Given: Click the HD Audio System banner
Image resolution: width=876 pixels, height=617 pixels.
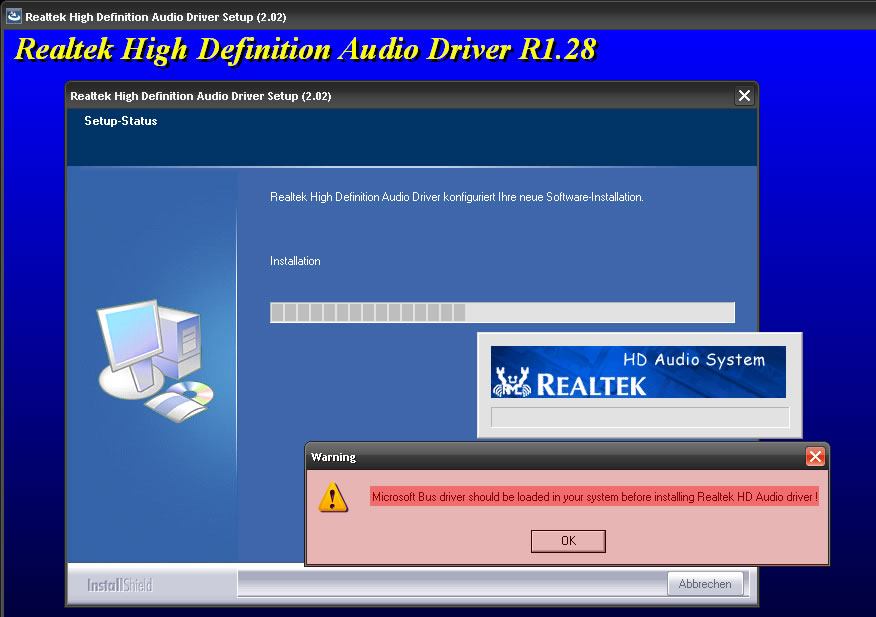Looking at the screenshot, I should (x=638, y=372).
